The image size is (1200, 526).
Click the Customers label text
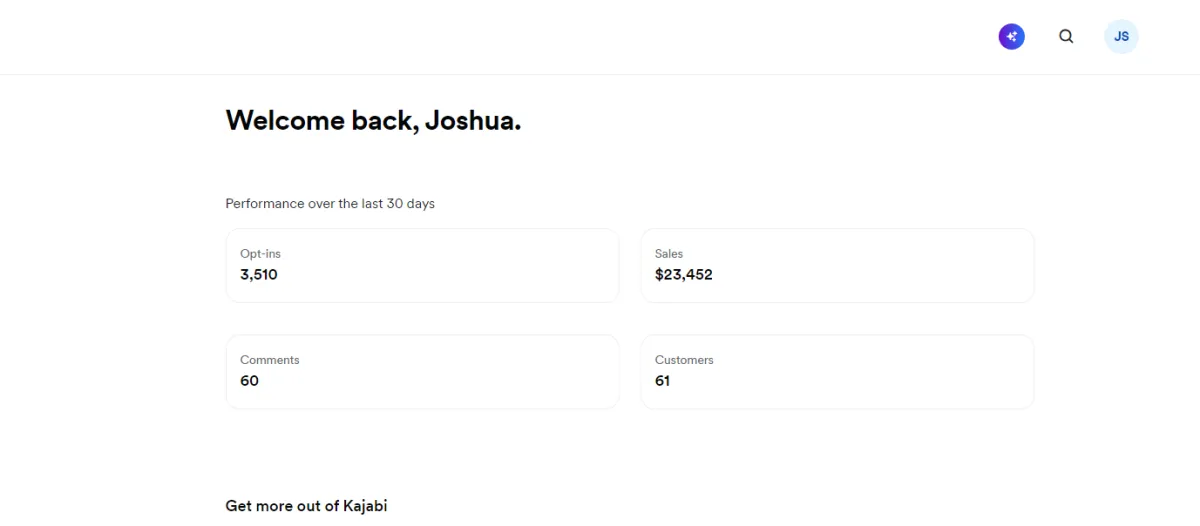[684, 360]
